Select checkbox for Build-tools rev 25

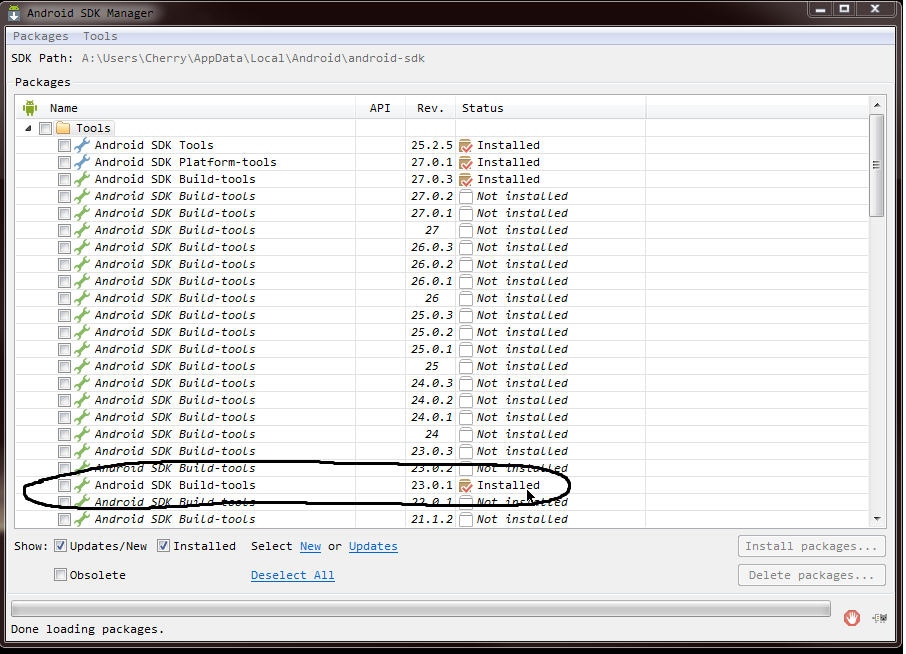click(64, 366)
